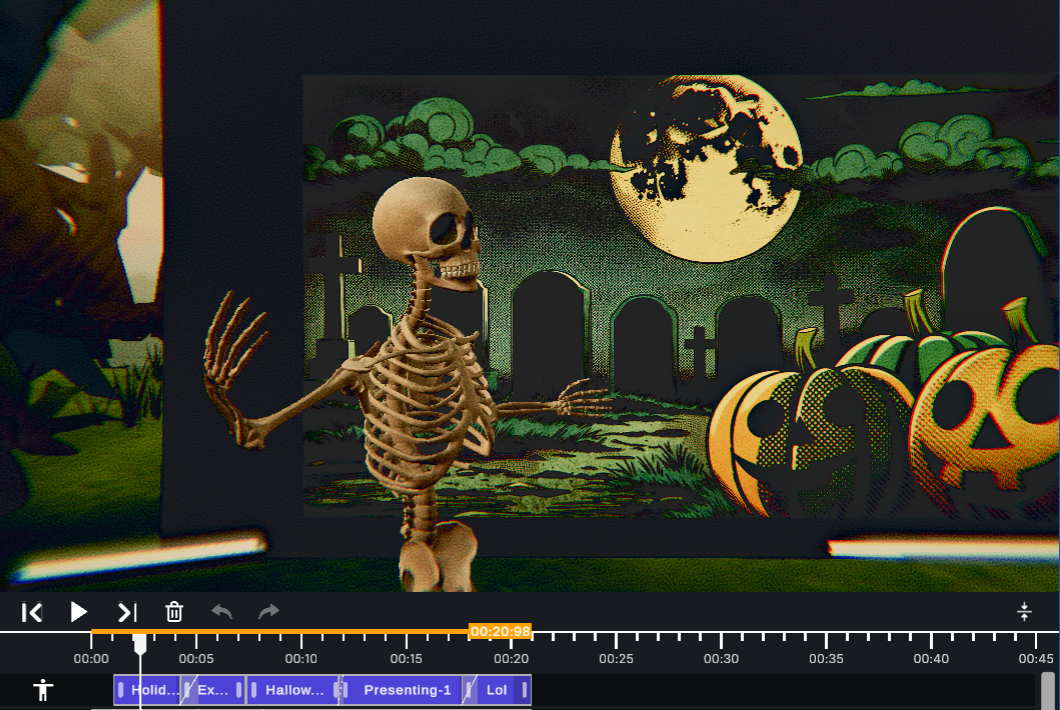Skip to the end of the timeline
This screenshot has height=710, width=1060.
click(x=127, y=612)
